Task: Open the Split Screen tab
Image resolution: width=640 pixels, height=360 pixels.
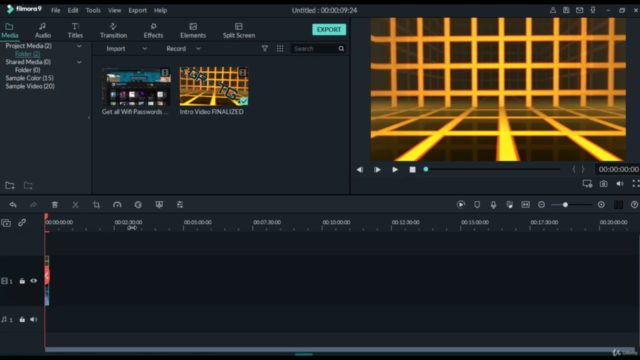Action: 239,31
